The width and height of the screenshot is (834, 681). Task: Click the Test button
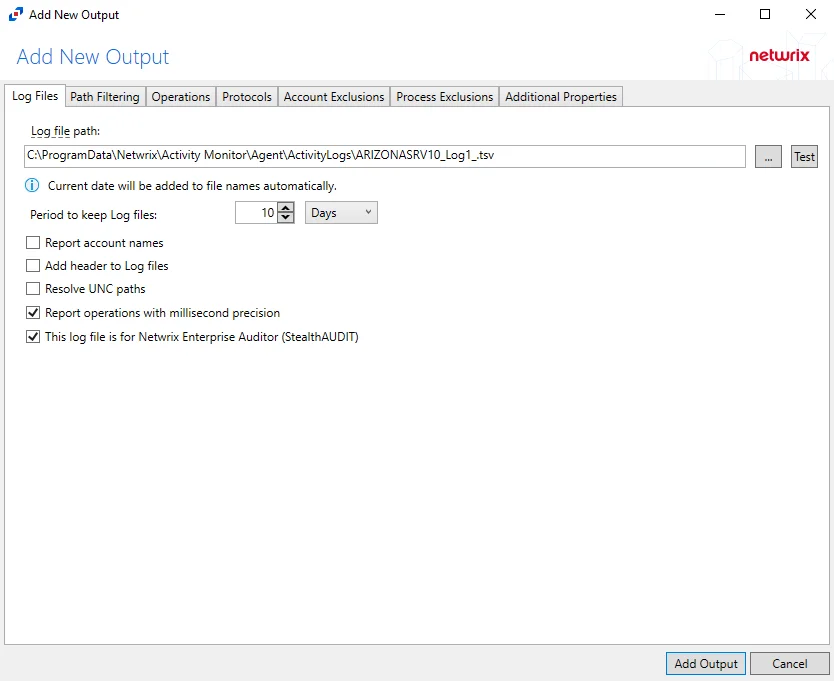[804, 156]
